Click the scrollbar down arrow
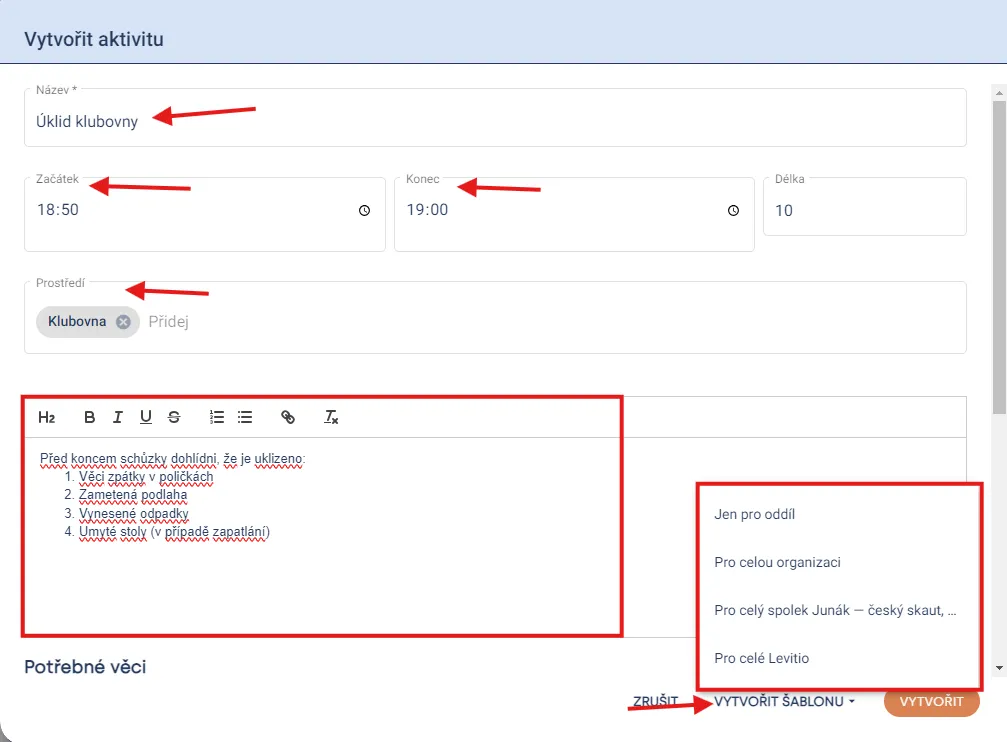The width and height of the screenshot is (1007, 742). click(999, 668)
